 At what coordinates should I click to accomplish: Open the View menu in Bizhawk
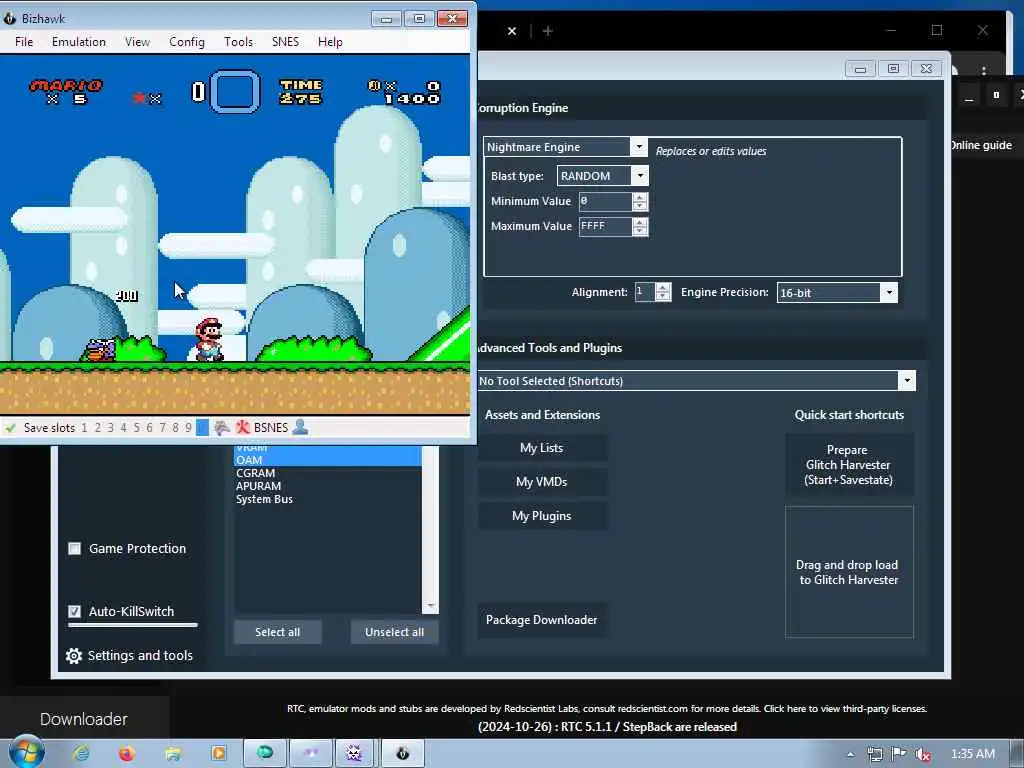137,42
